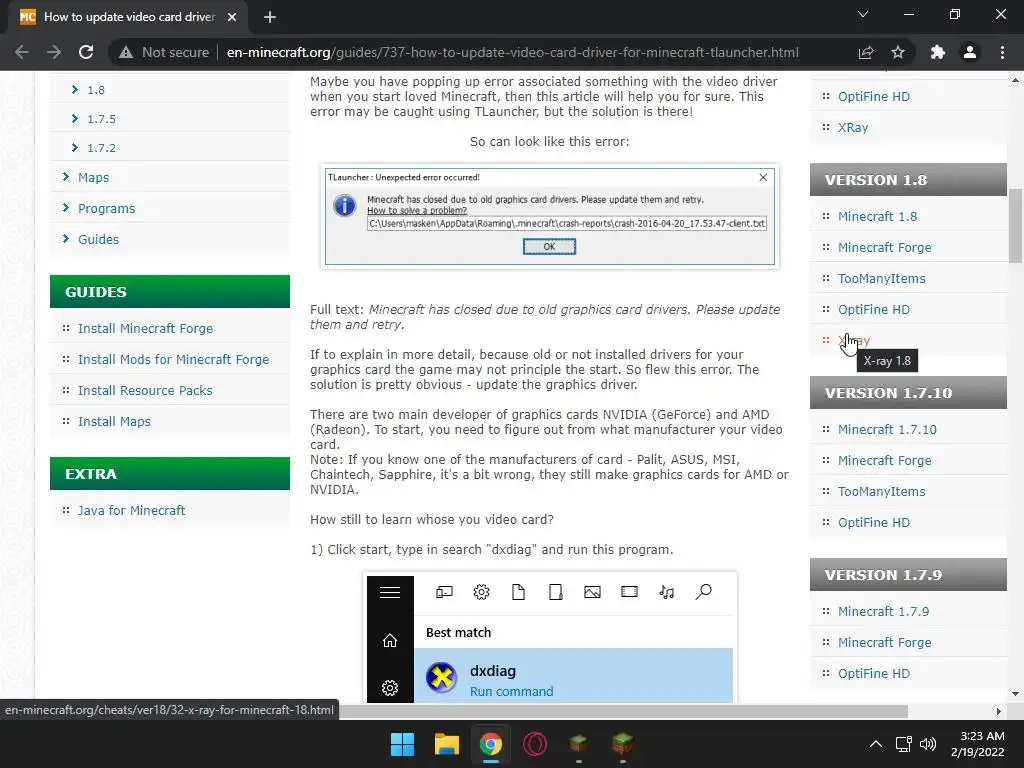Click the Minecraft 1.7.10 link
Viewport: 1024px width, 768px height.
coord(887,429)
